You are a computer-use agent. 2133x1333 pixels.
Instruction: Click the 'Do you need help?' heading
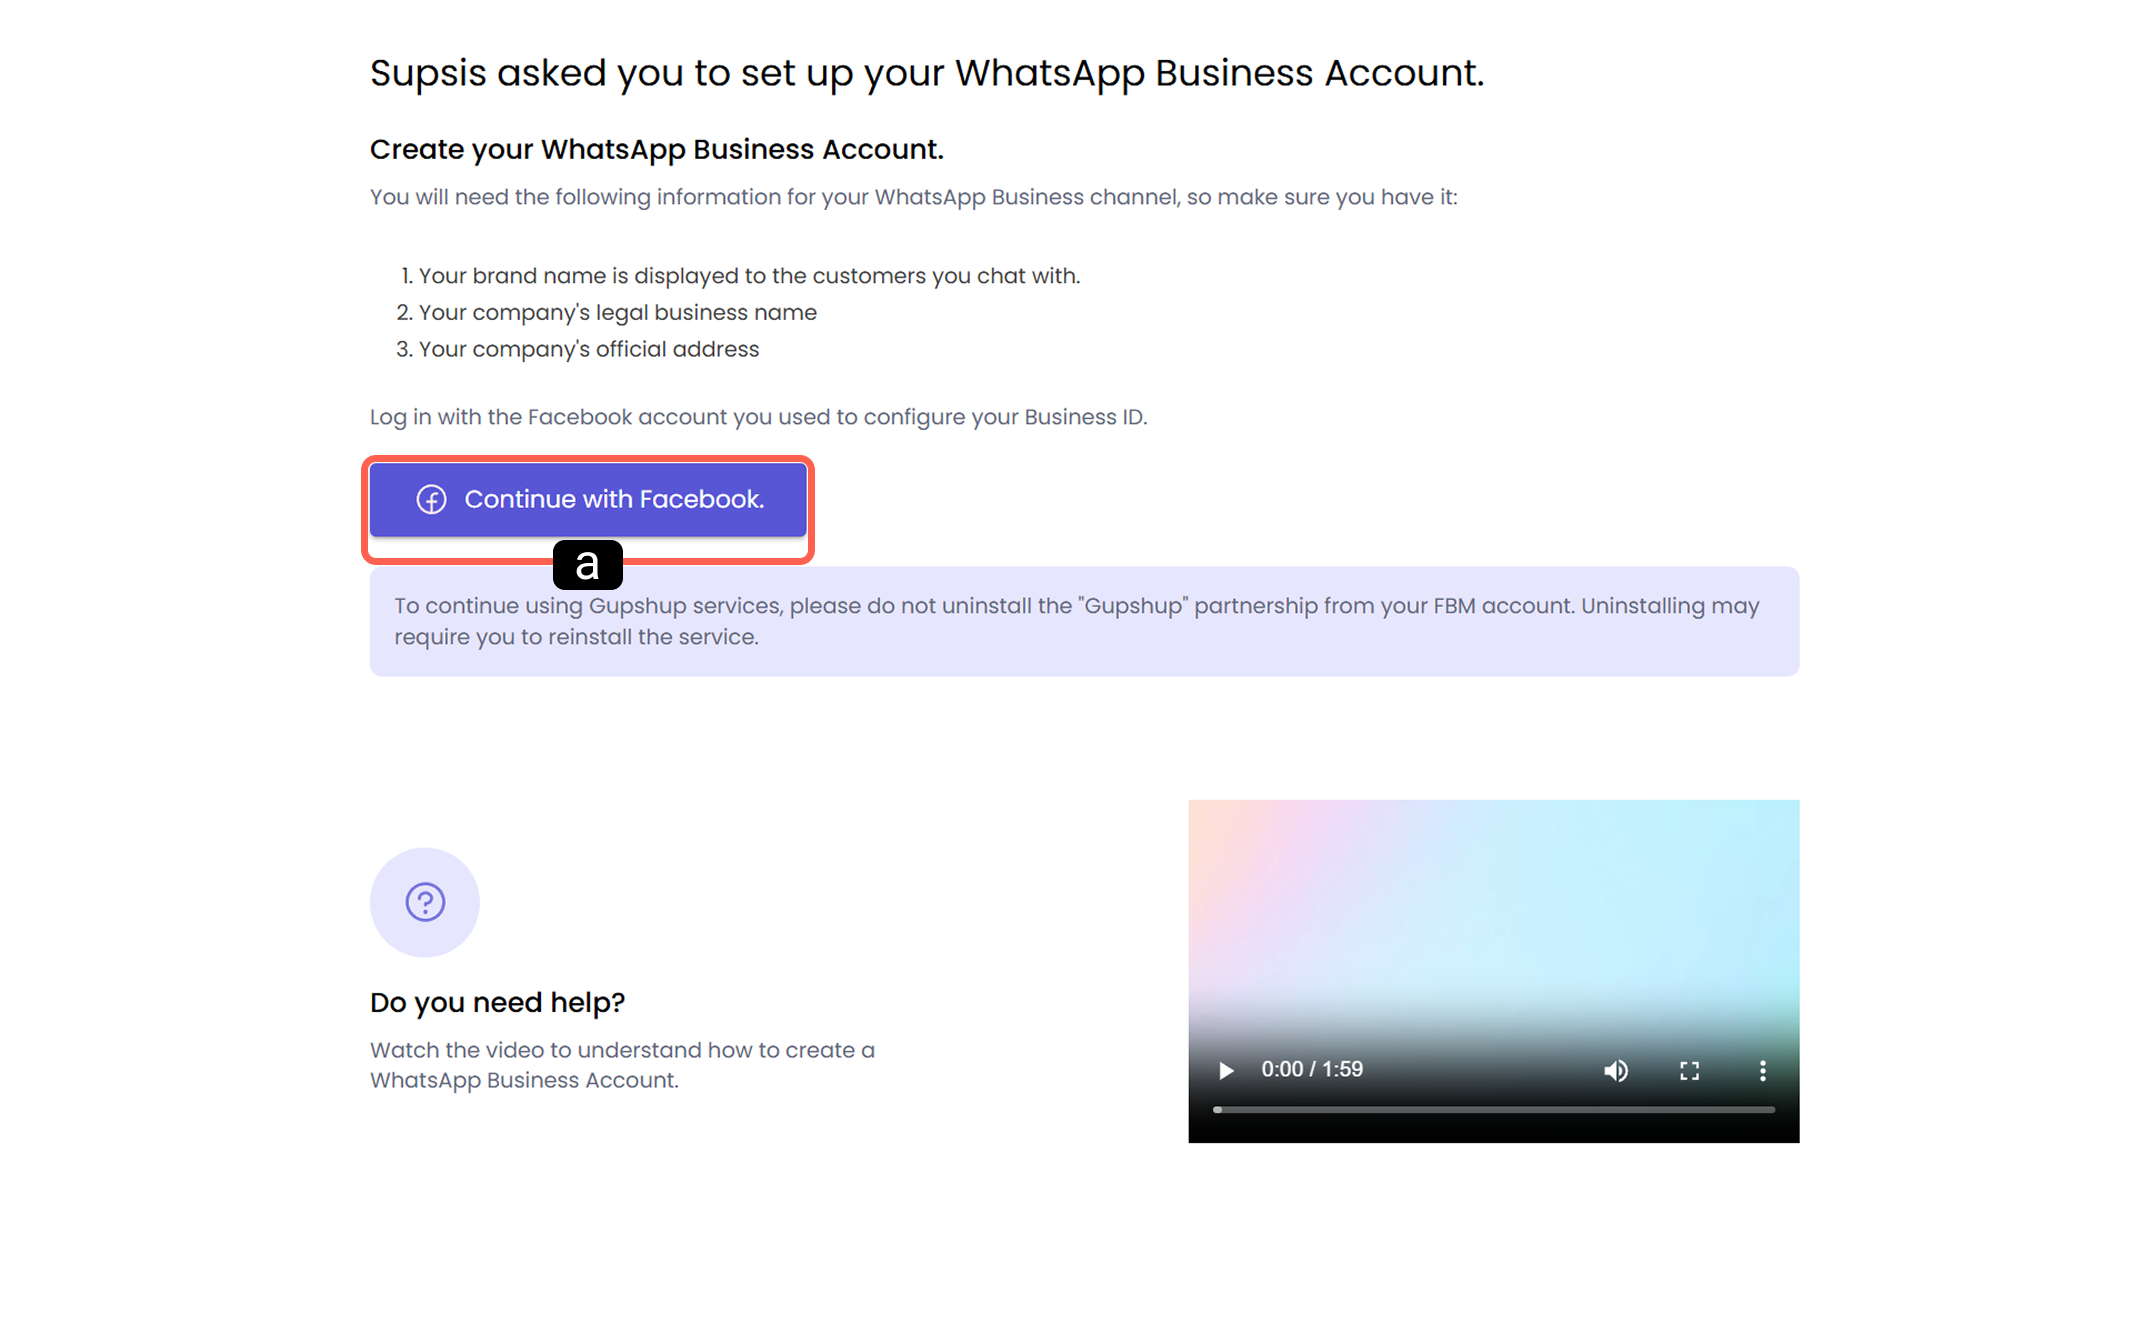tap(497, 1002)
